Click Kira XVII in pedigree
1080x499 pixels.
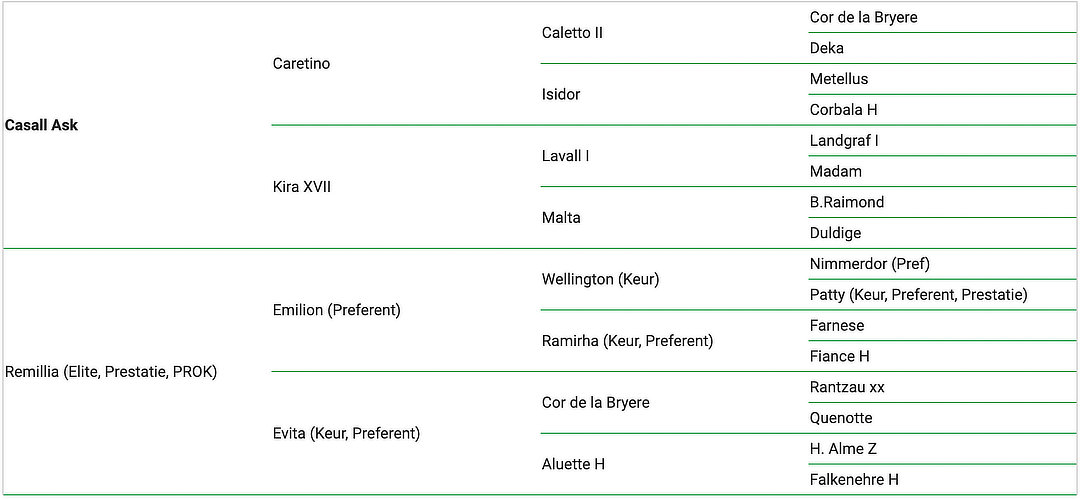pos(302,187)
